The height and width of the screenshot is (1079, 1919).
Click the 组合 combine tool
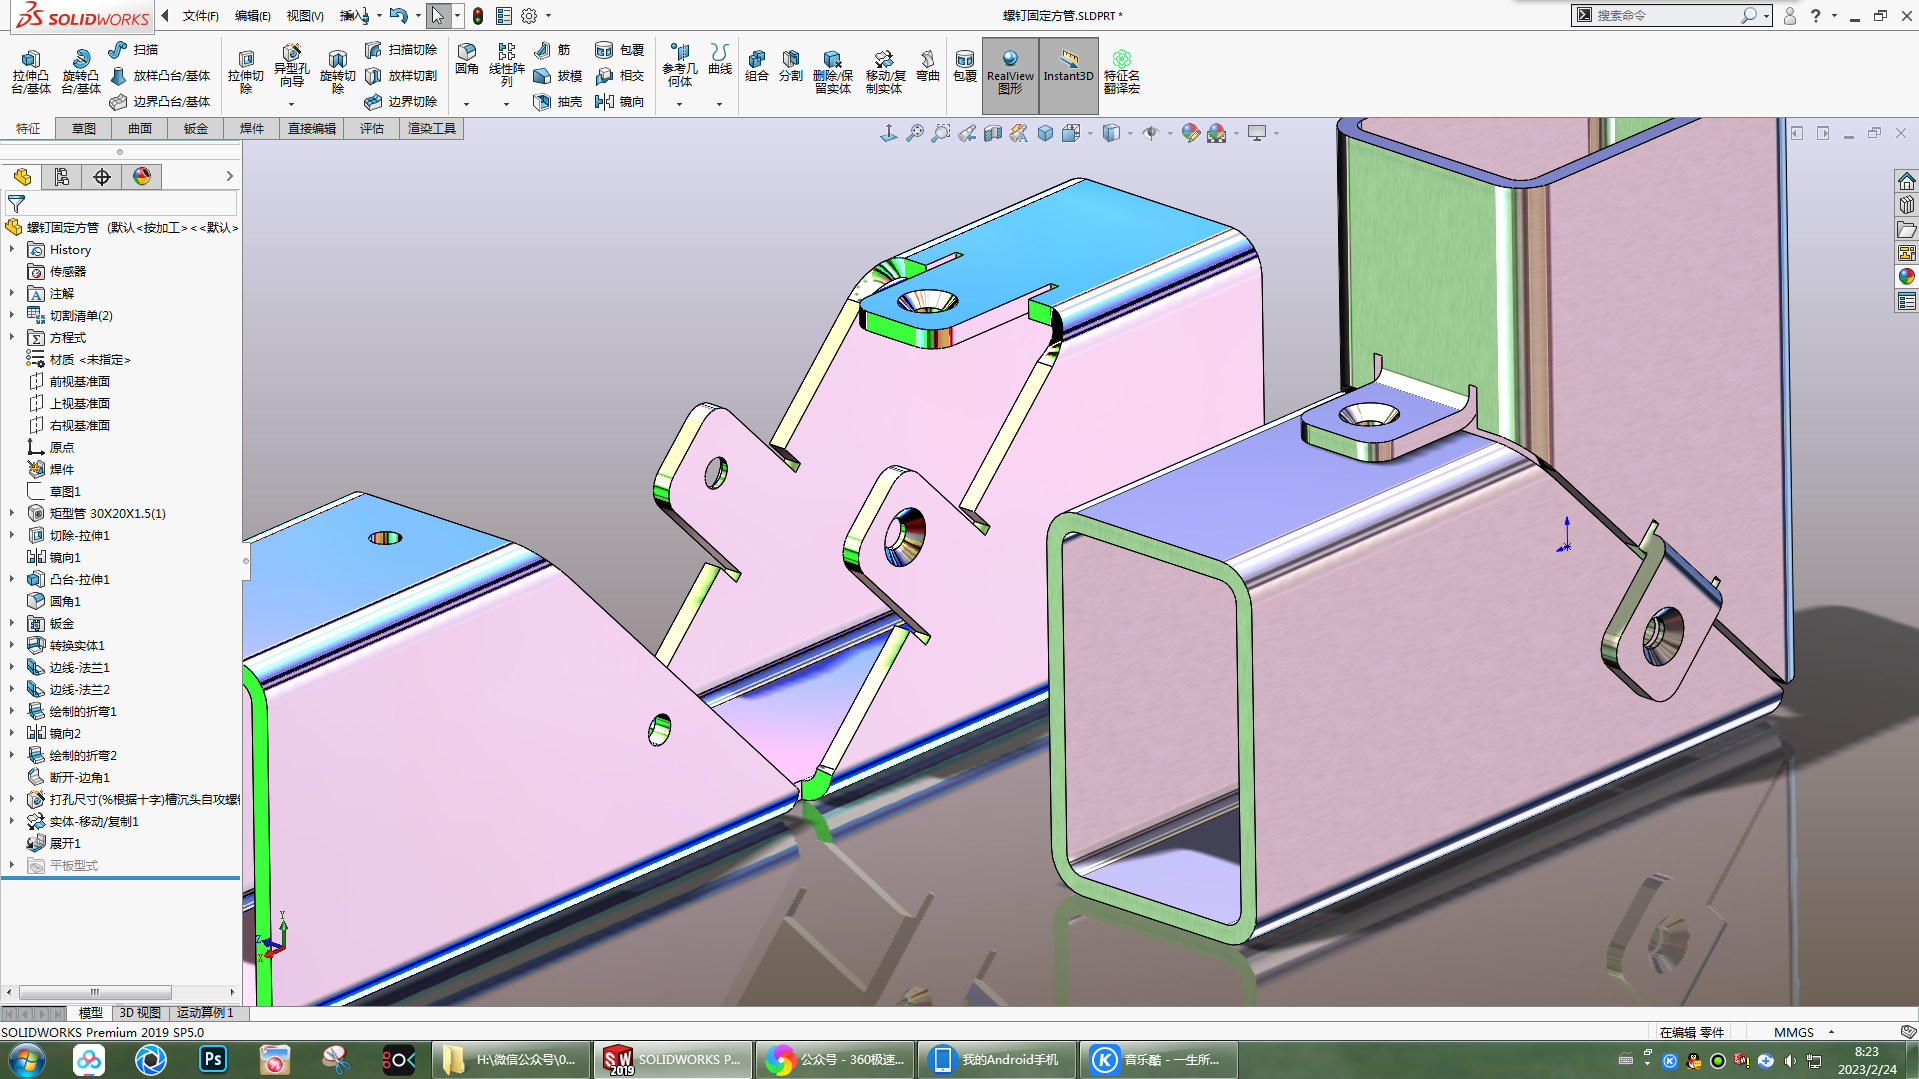click(757, 66)
